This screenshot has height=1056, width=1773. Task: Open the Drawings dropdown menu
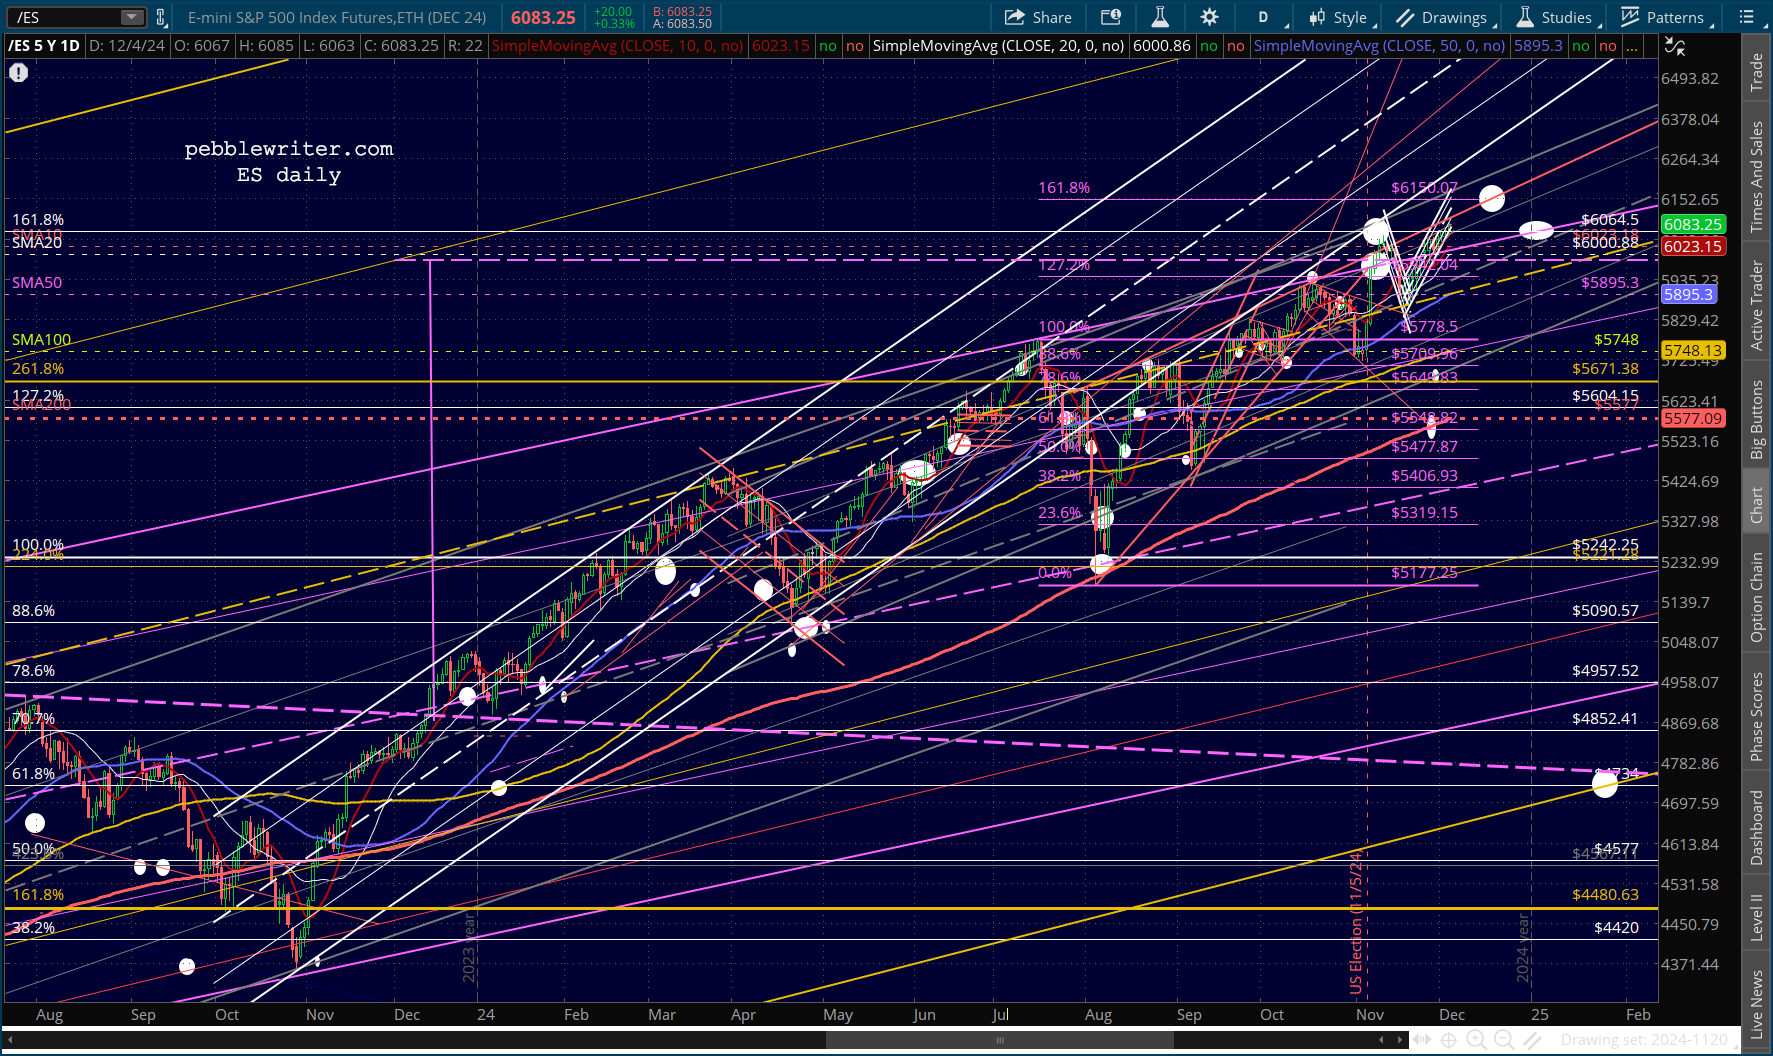[1445, 17]
